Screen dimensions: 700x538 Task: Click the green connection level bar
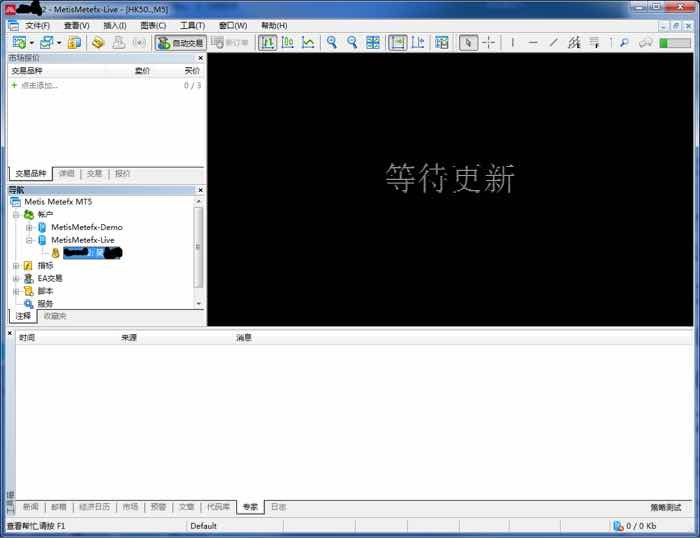[675, 43]
